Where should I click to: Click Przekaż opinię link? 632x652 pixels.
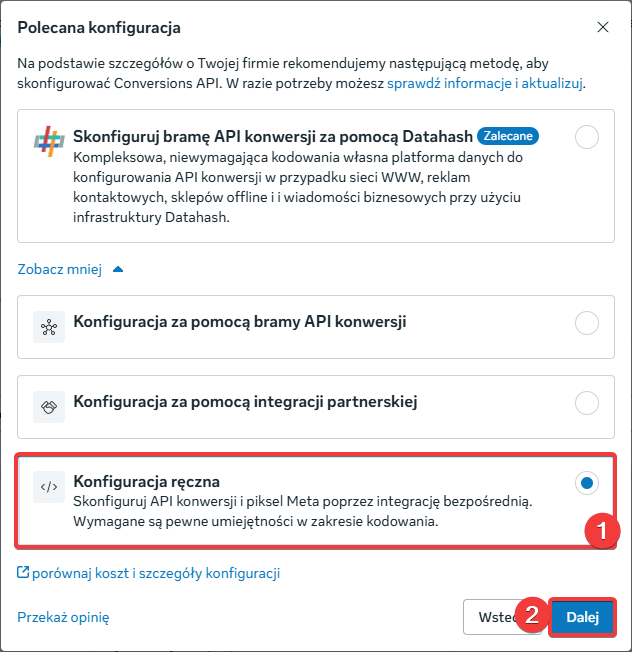(63, 617)
